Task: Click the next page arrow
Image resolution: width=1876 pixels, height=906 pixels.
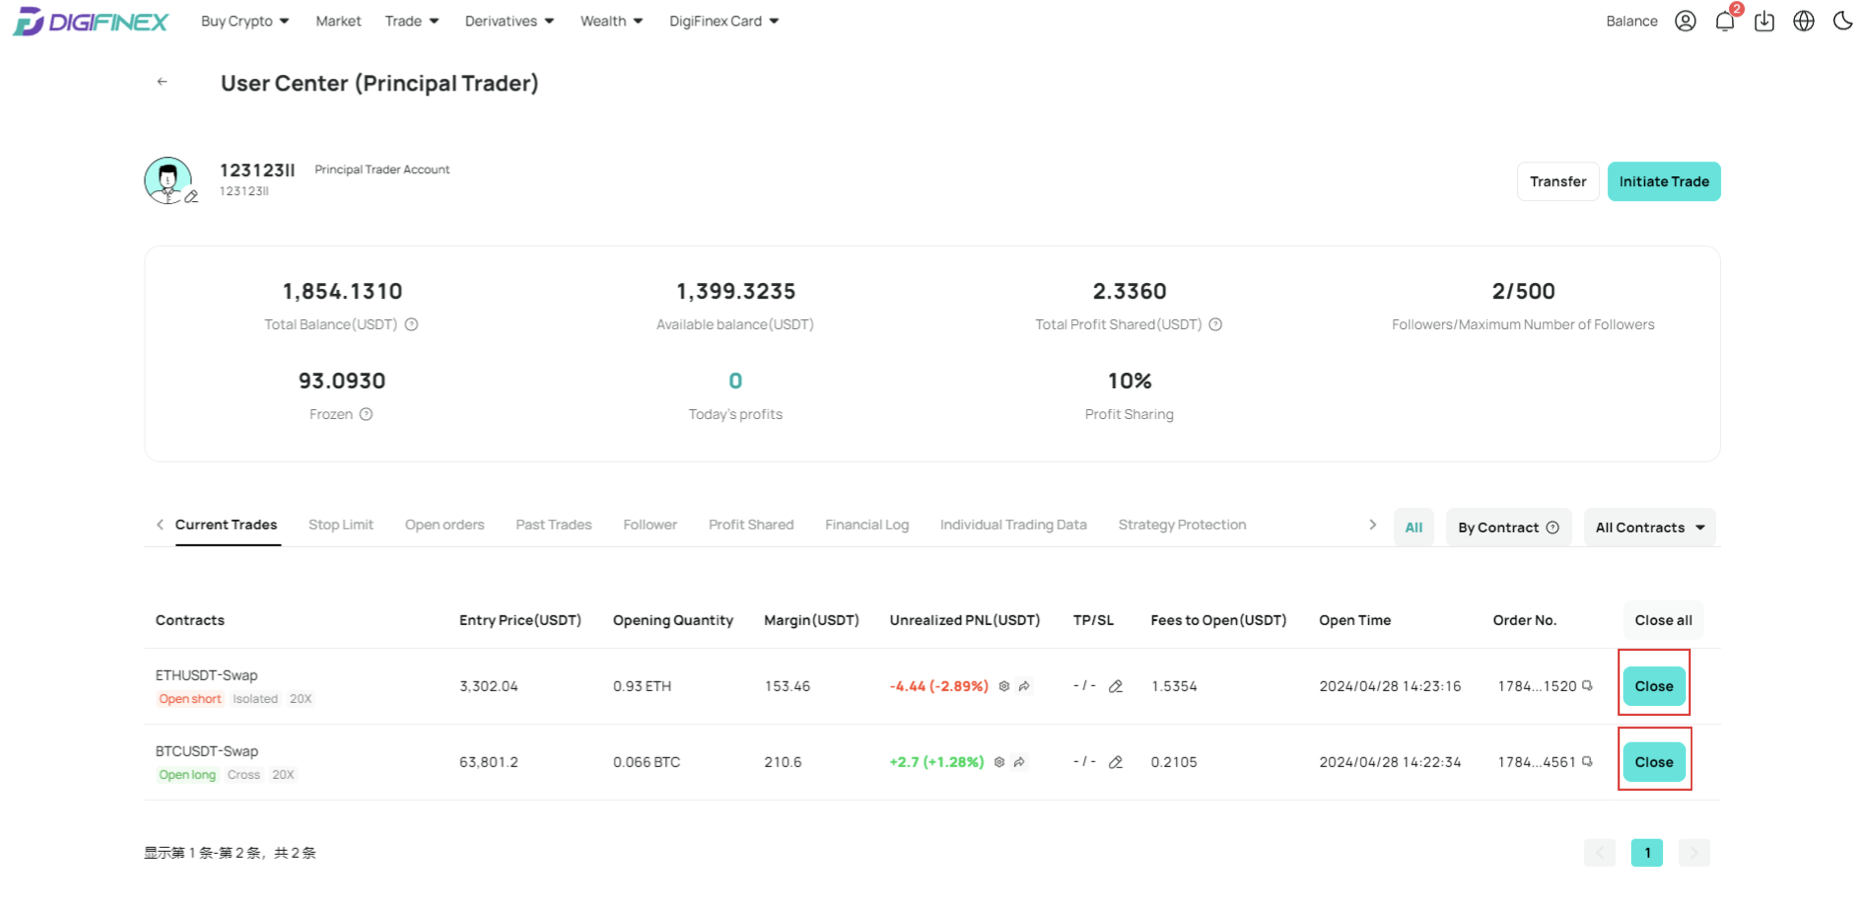Action: [x=1694, y=853]
